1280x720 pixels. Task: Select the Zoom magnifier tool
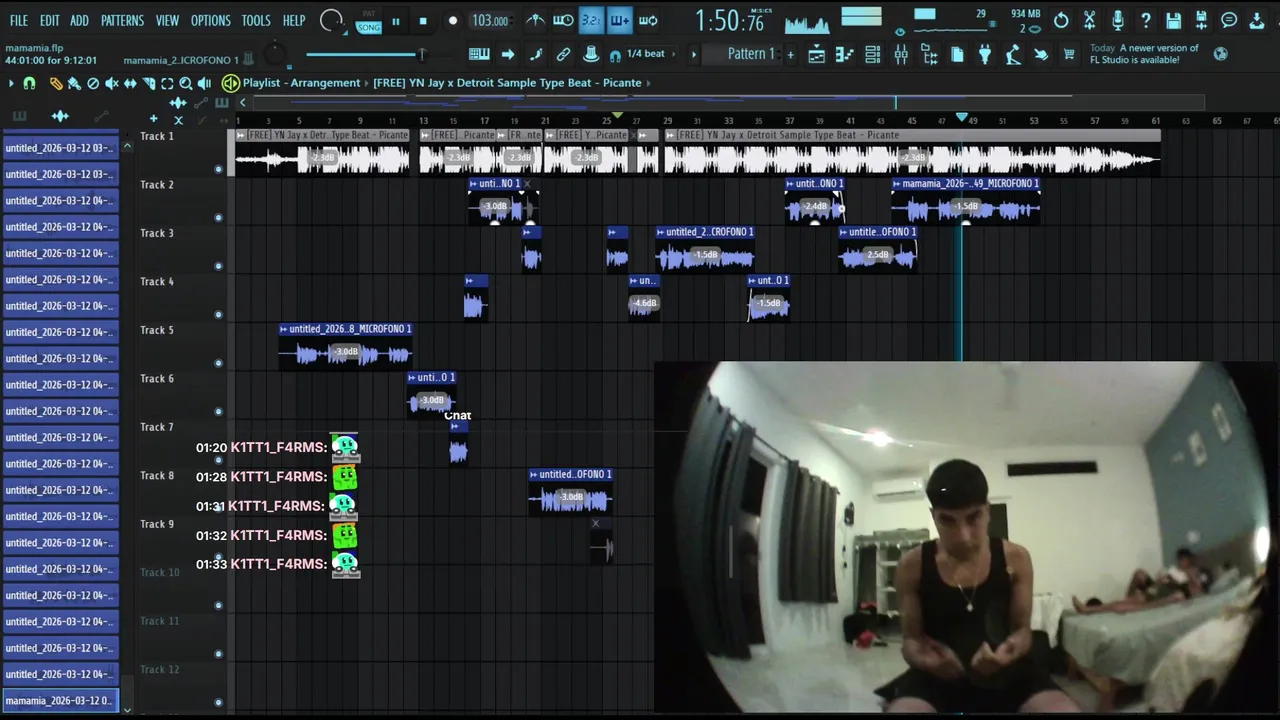pyautogui.click(x=185, y=84)
